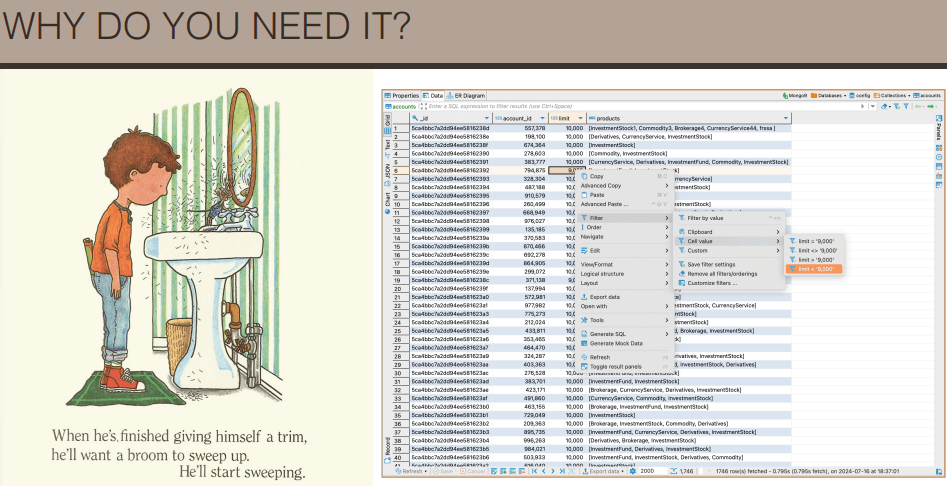
Task: Select Filter by value option
Action: pyautogui.click(x=729, y=218)
